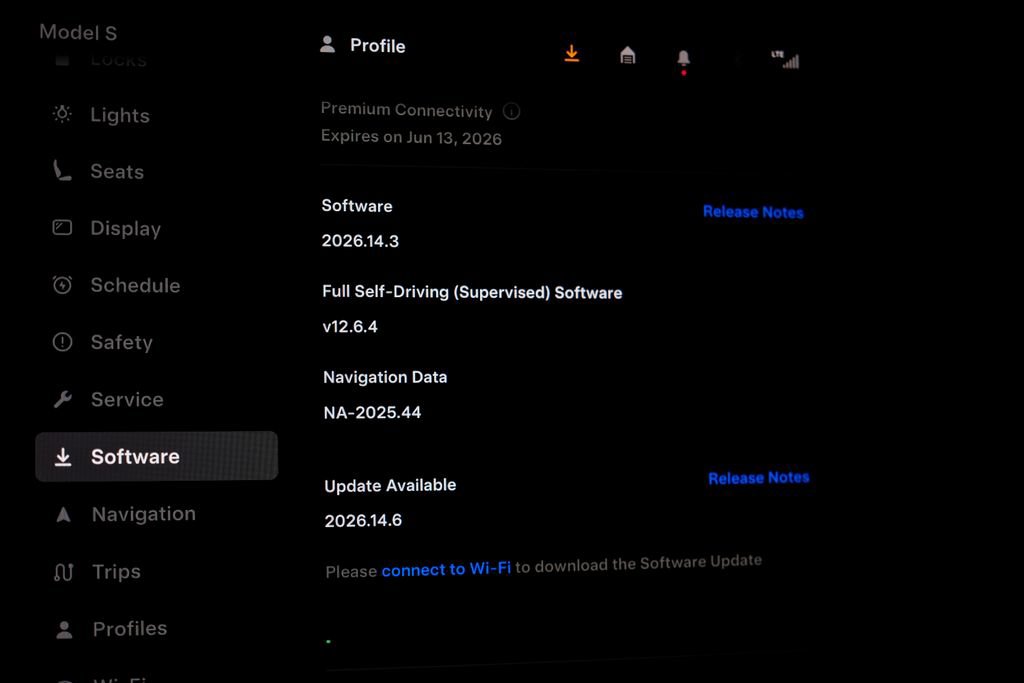Open Release Notes for version 2026.14.3
This screenshot has height=683, width=1024.
[x=753, y=212]
